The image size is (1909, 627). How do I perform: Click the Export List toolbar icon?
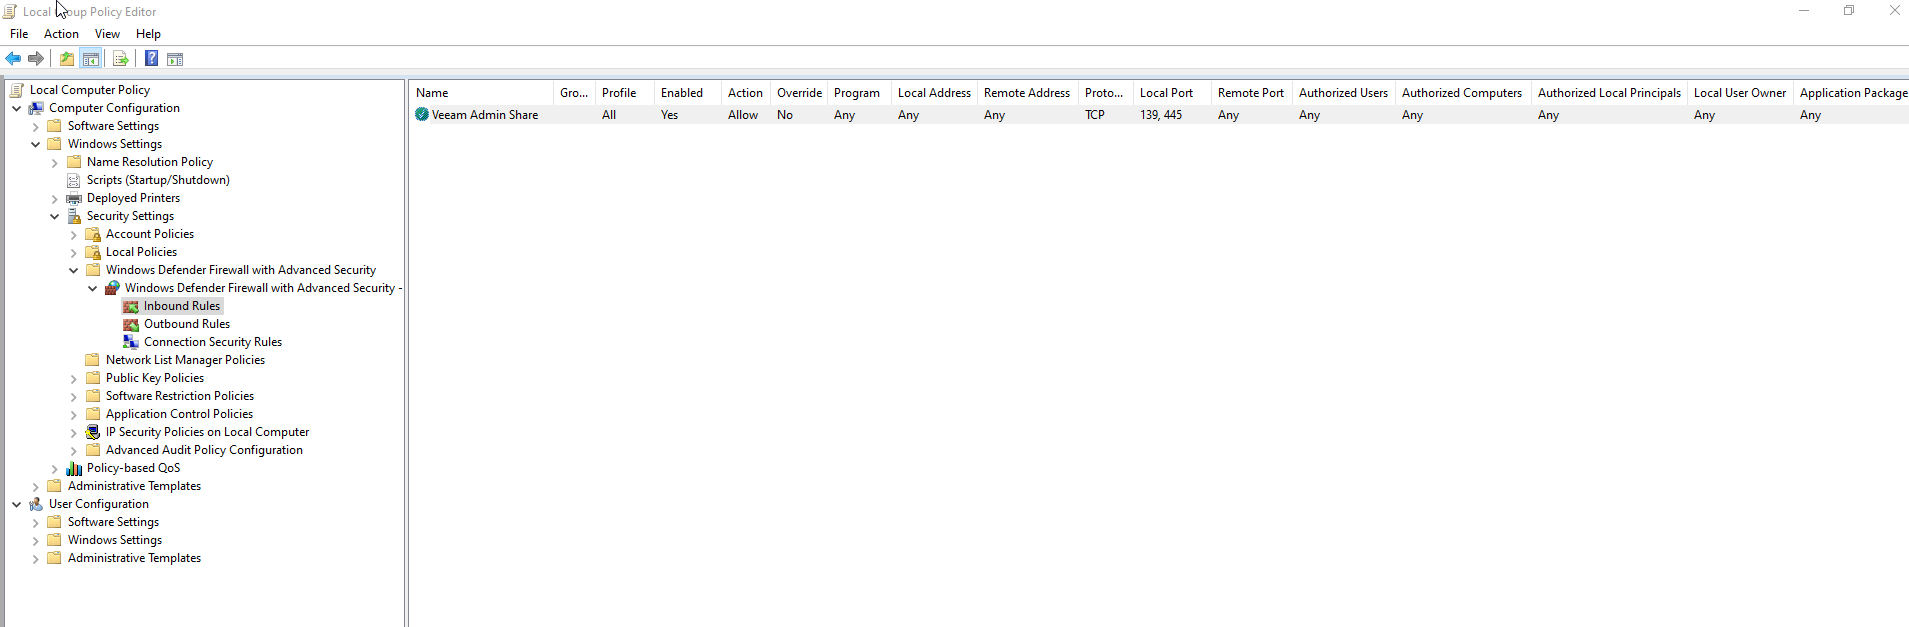pos(121,59)
